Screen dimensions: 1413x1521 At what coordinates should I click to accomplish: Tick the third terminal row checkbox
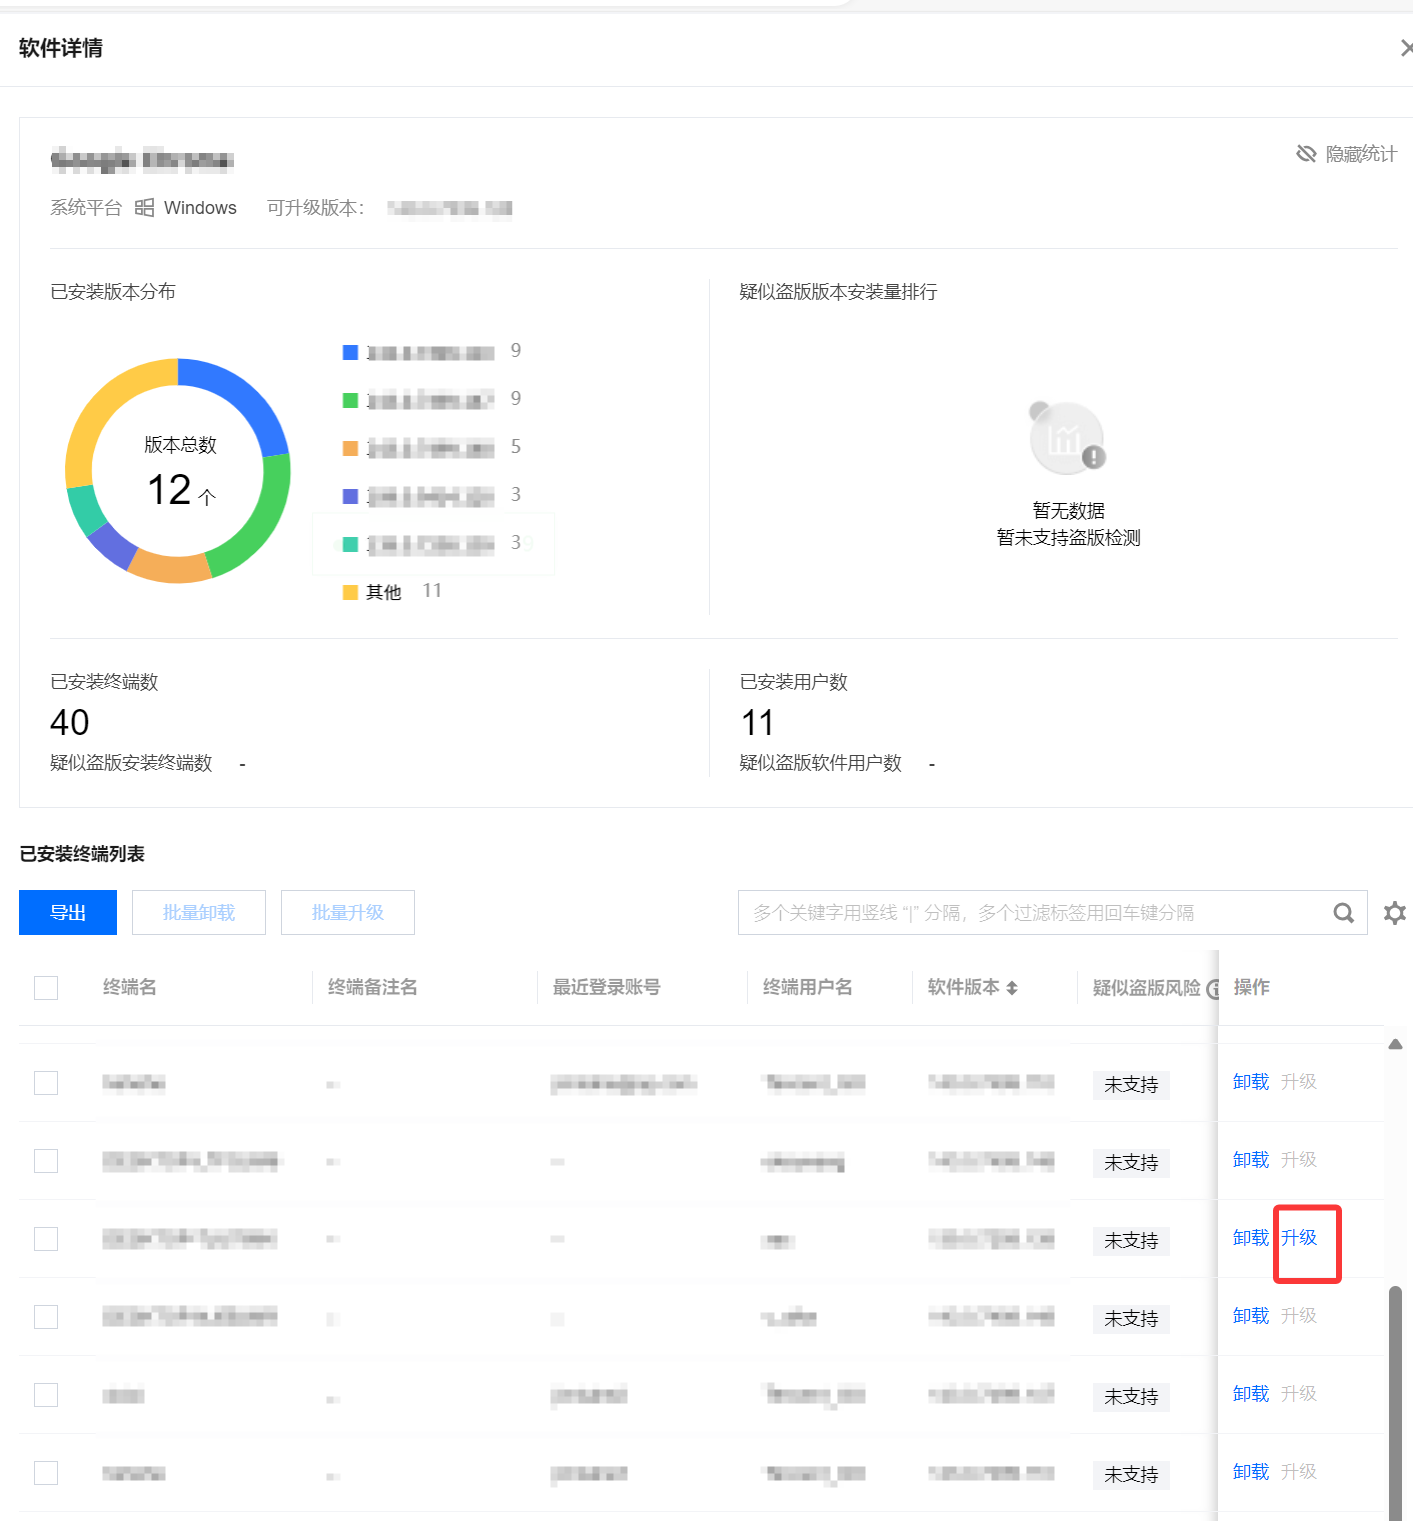click(x=46, y=1239)
